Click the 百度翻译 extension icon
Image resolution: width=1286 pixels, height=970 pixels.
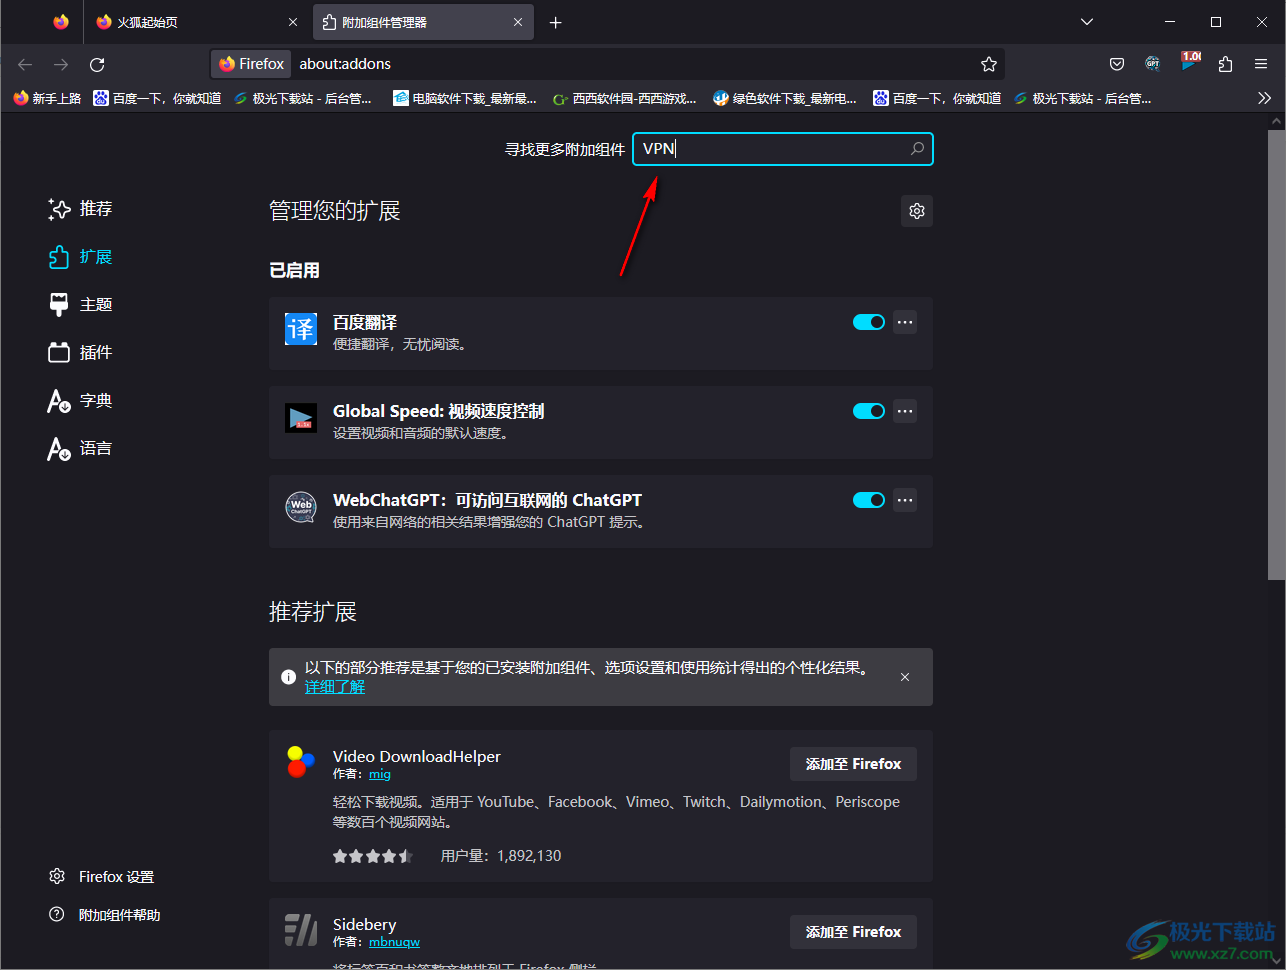coord(301,329)
